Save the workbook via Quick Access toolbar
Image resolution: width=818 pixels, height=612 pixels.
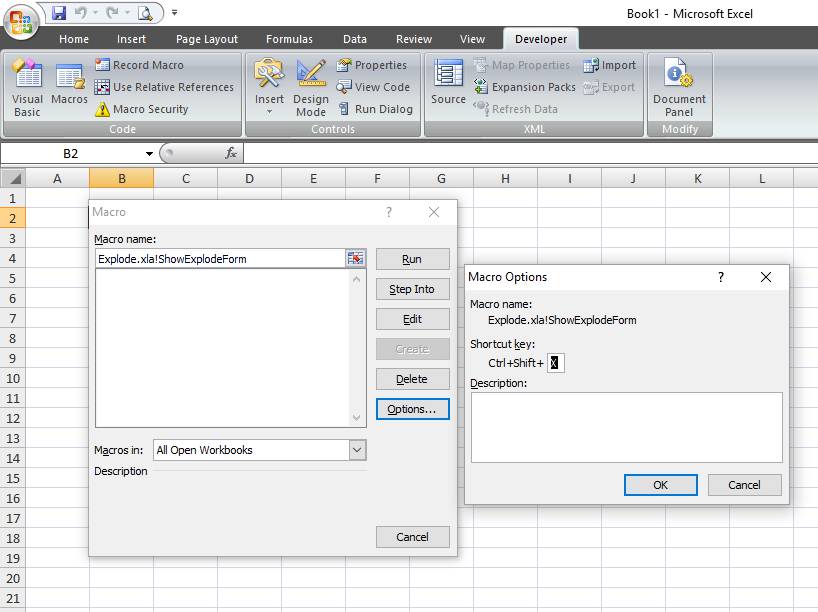[x=59, y=13]
